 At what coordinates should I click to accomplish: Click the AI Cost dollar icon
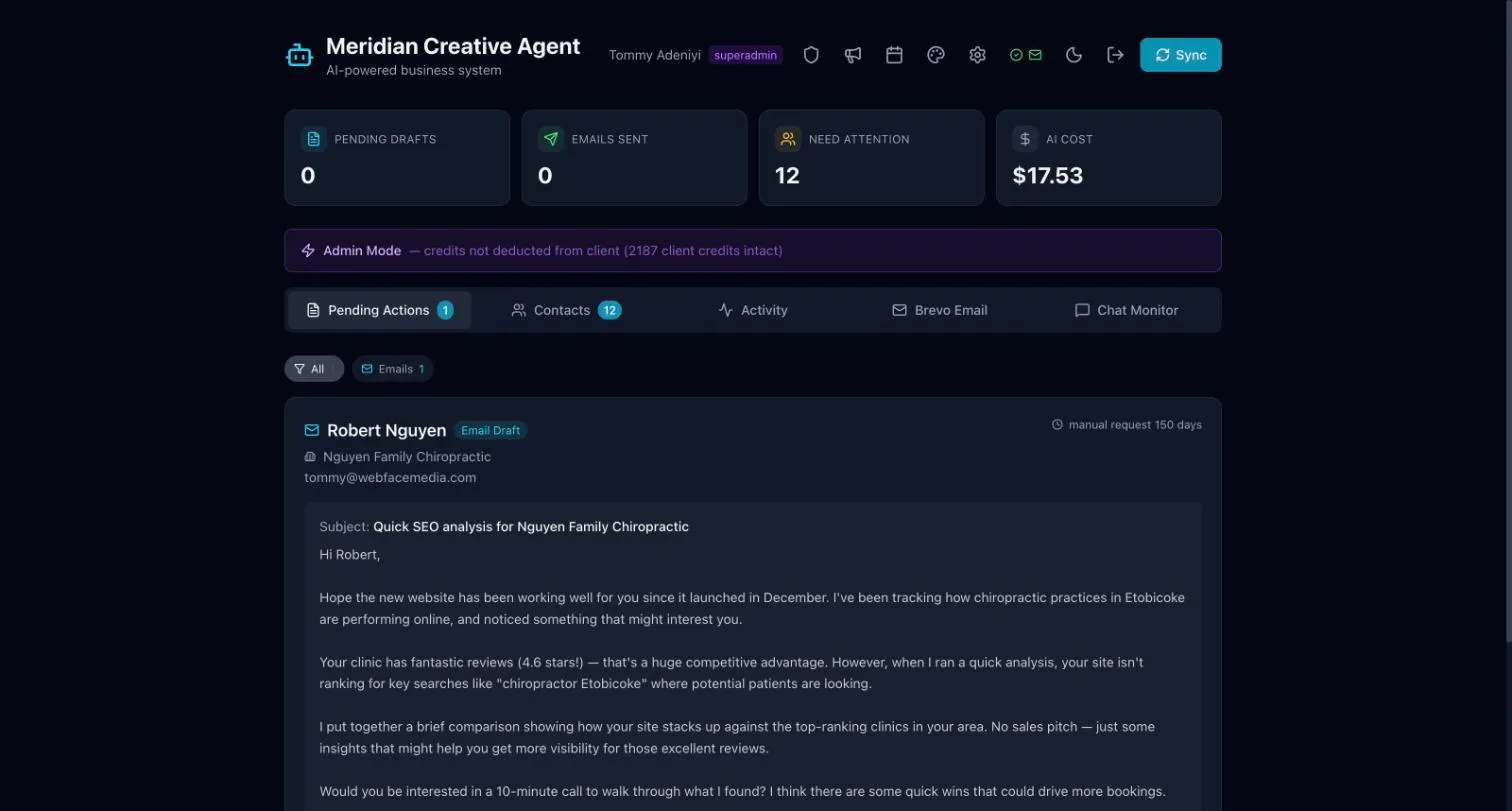(1025, 139)
